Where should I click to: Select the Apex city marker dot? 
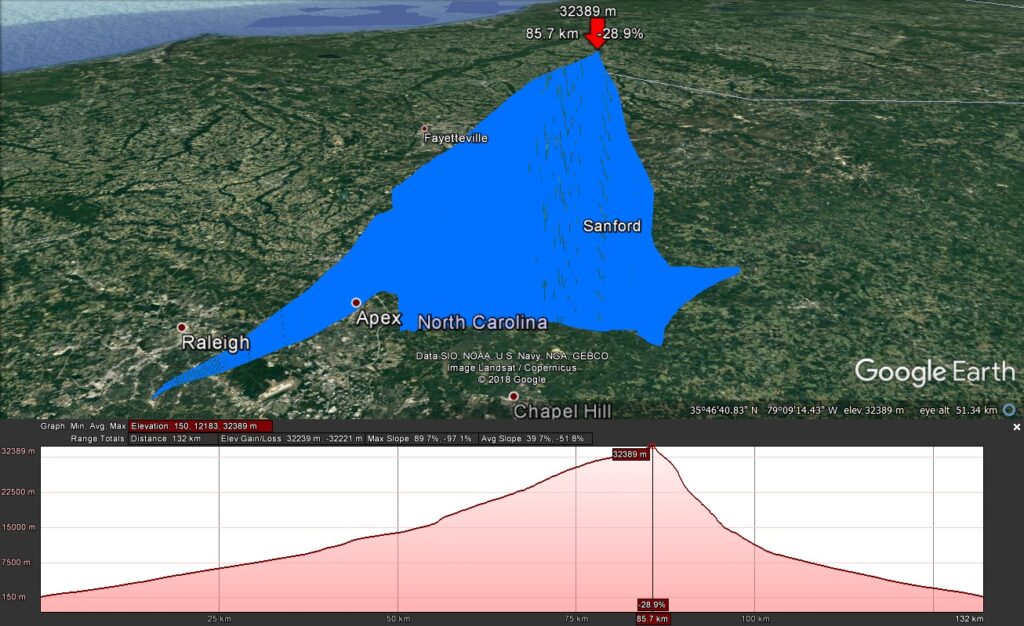point(356,302)
